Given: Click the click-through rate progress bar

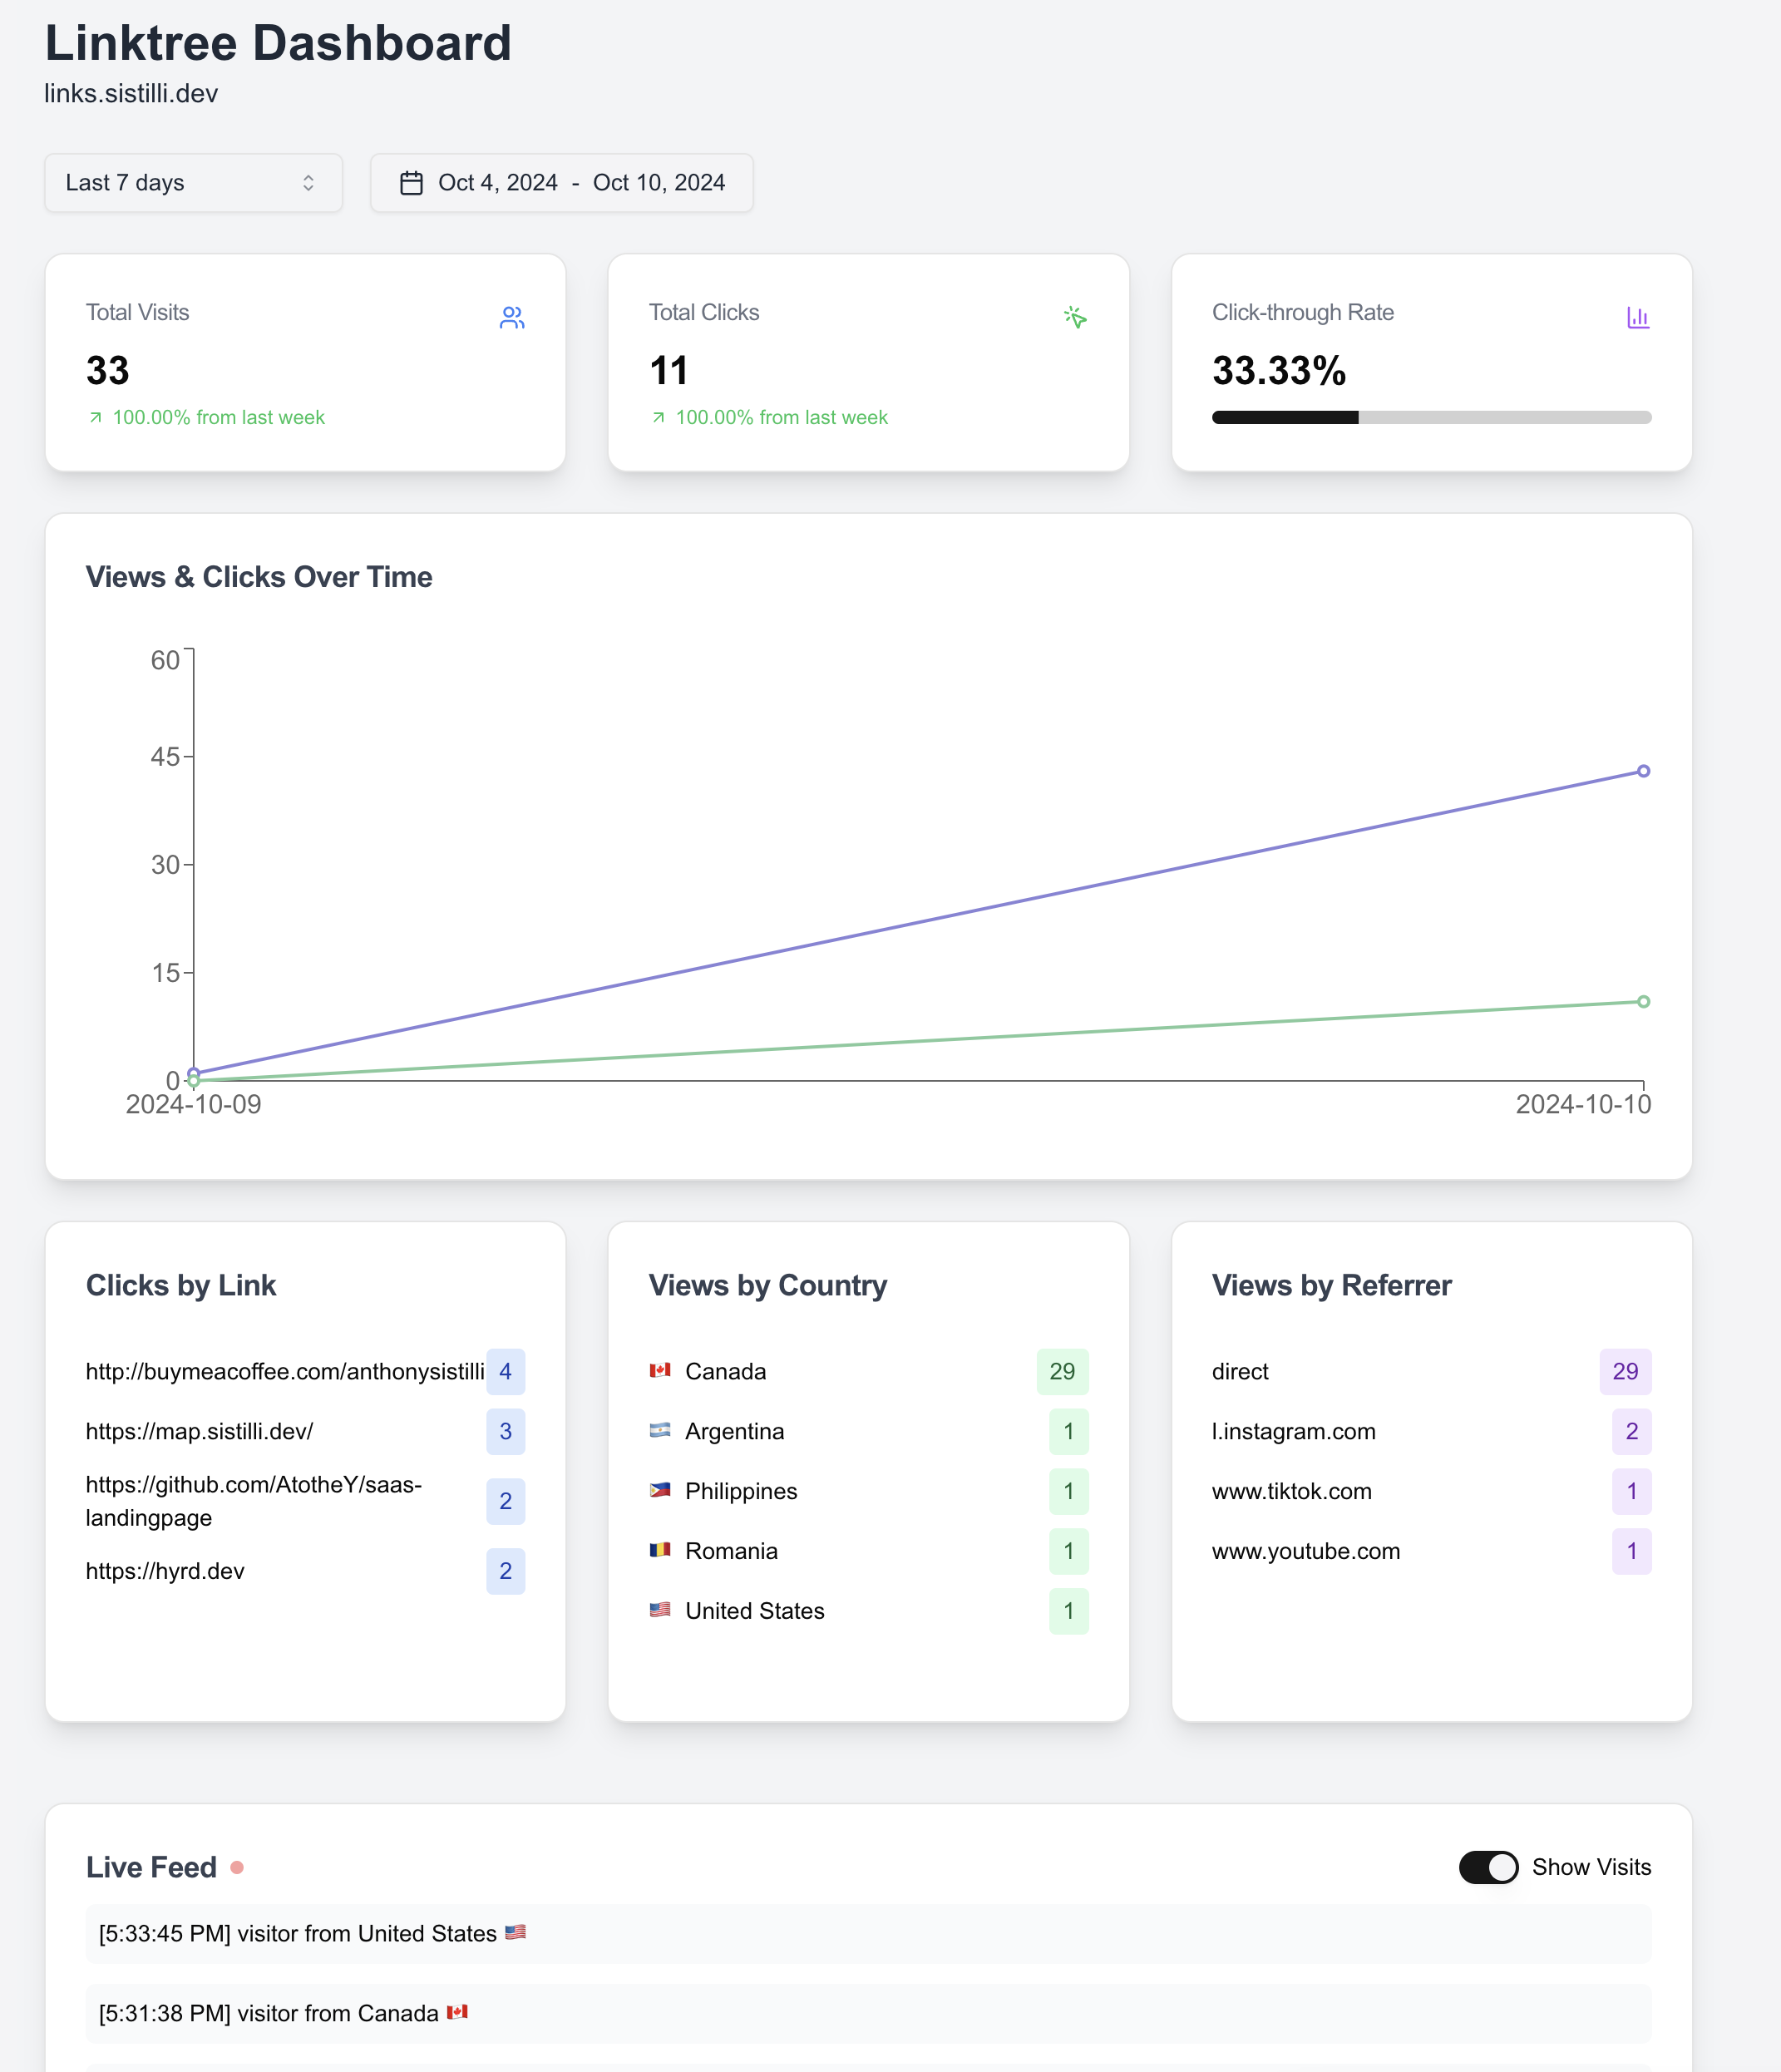Looking at the screenshot, I should pyautogui.click(x=1430, y=417).
